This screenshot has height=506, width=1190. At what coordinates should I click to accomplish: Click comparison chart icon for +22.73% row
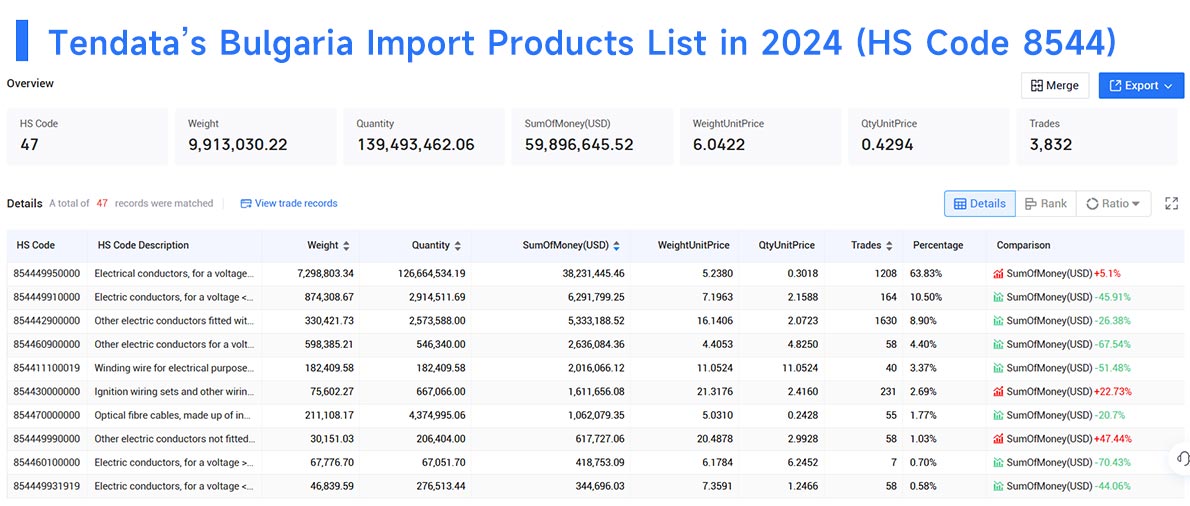coord(998,391)
